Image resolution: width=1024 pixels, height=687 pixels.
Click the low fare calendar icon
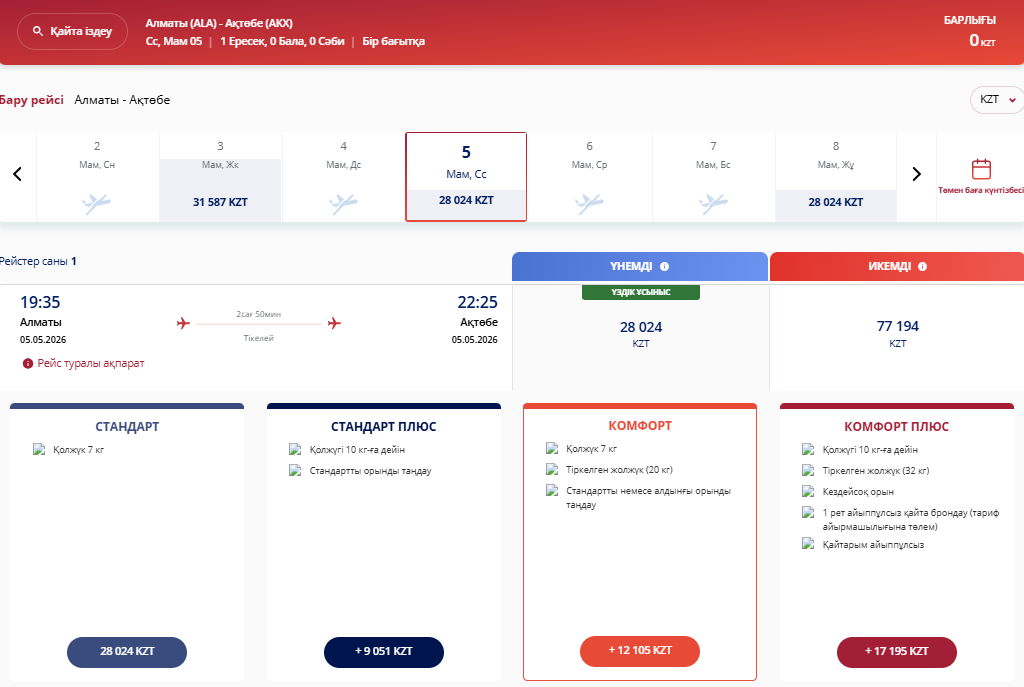tap(981, 168)
